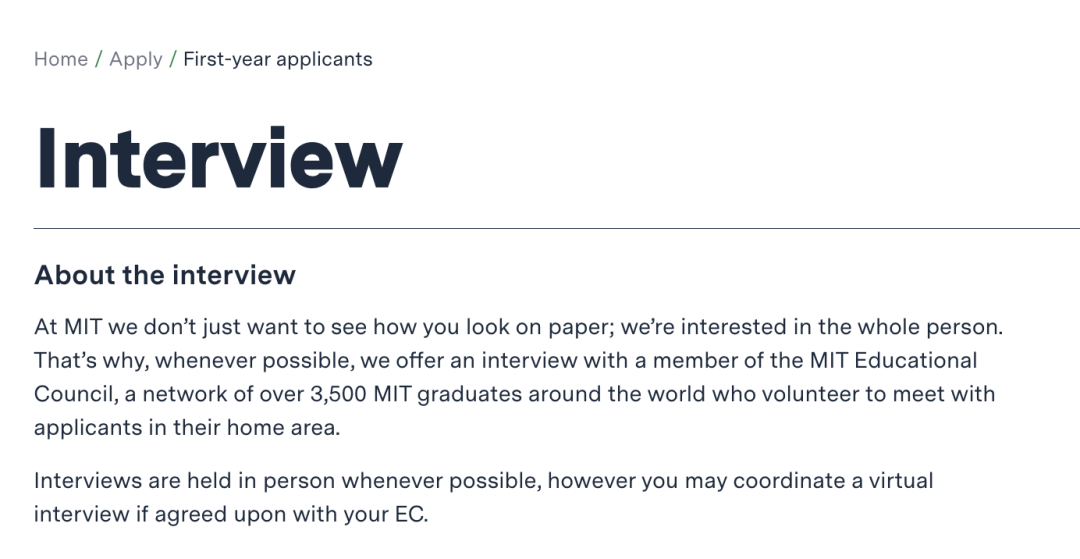
Task: Click the slash separator after Apply
Action: 173,59
